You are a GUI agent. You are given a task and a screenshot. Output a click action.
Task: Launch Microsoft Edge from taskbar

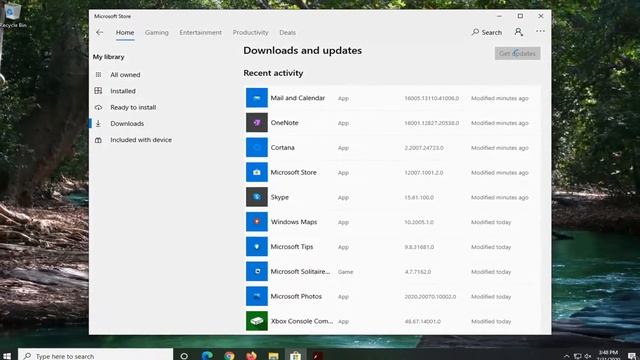pos(207,356)
